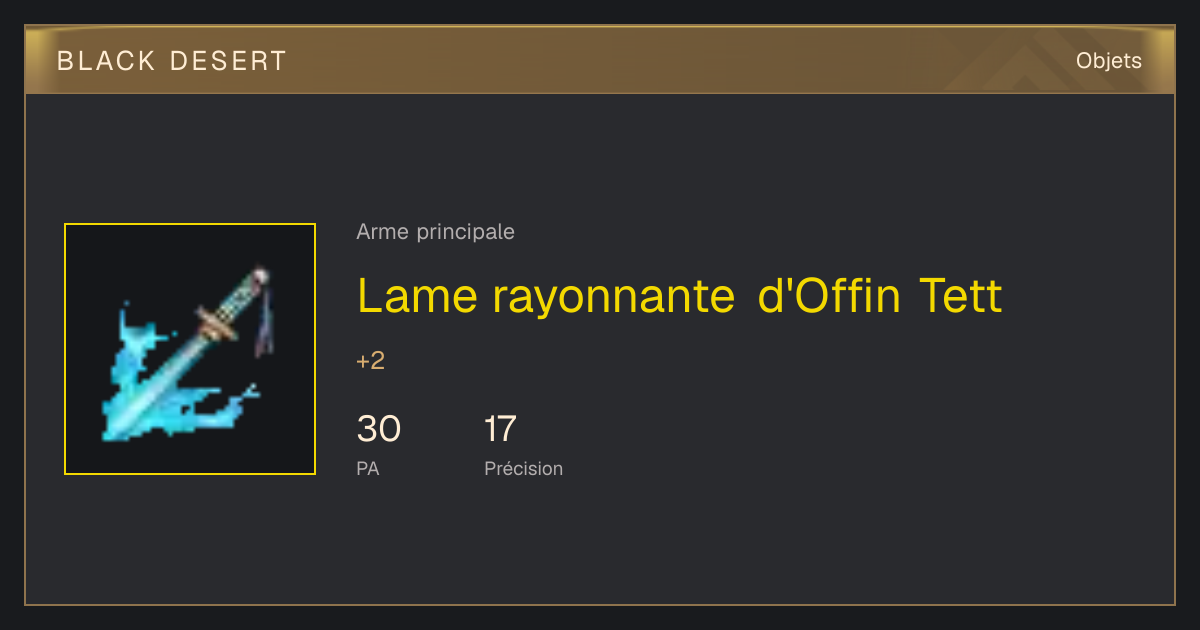This screenshot has width=1200, height=630.
Task: Click the word Tett in the item title
Action: coord(961,296)
